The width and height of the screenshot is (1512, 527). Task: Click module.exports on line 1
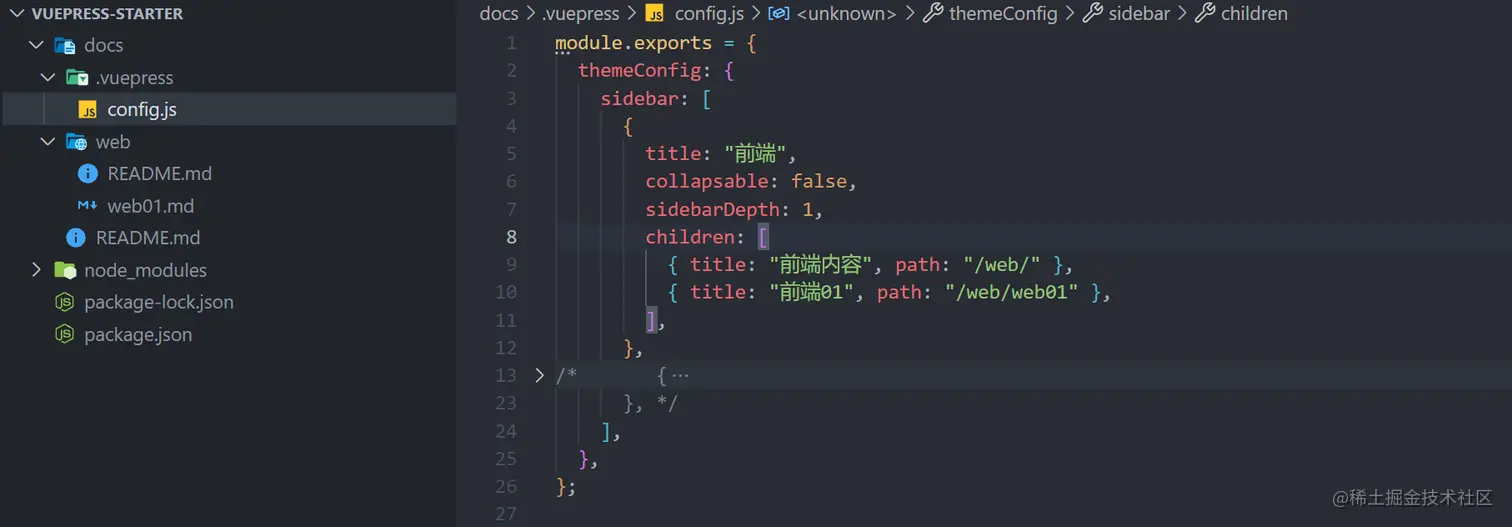coord(634,43)
